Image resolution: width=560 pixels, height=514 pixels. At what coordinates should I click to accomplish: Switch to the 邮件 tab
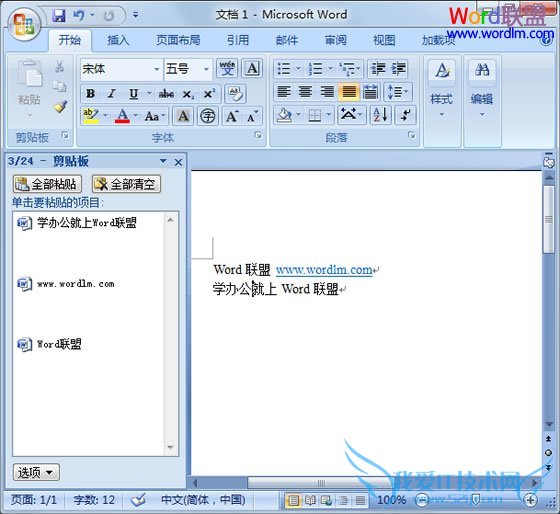point(287,40)
